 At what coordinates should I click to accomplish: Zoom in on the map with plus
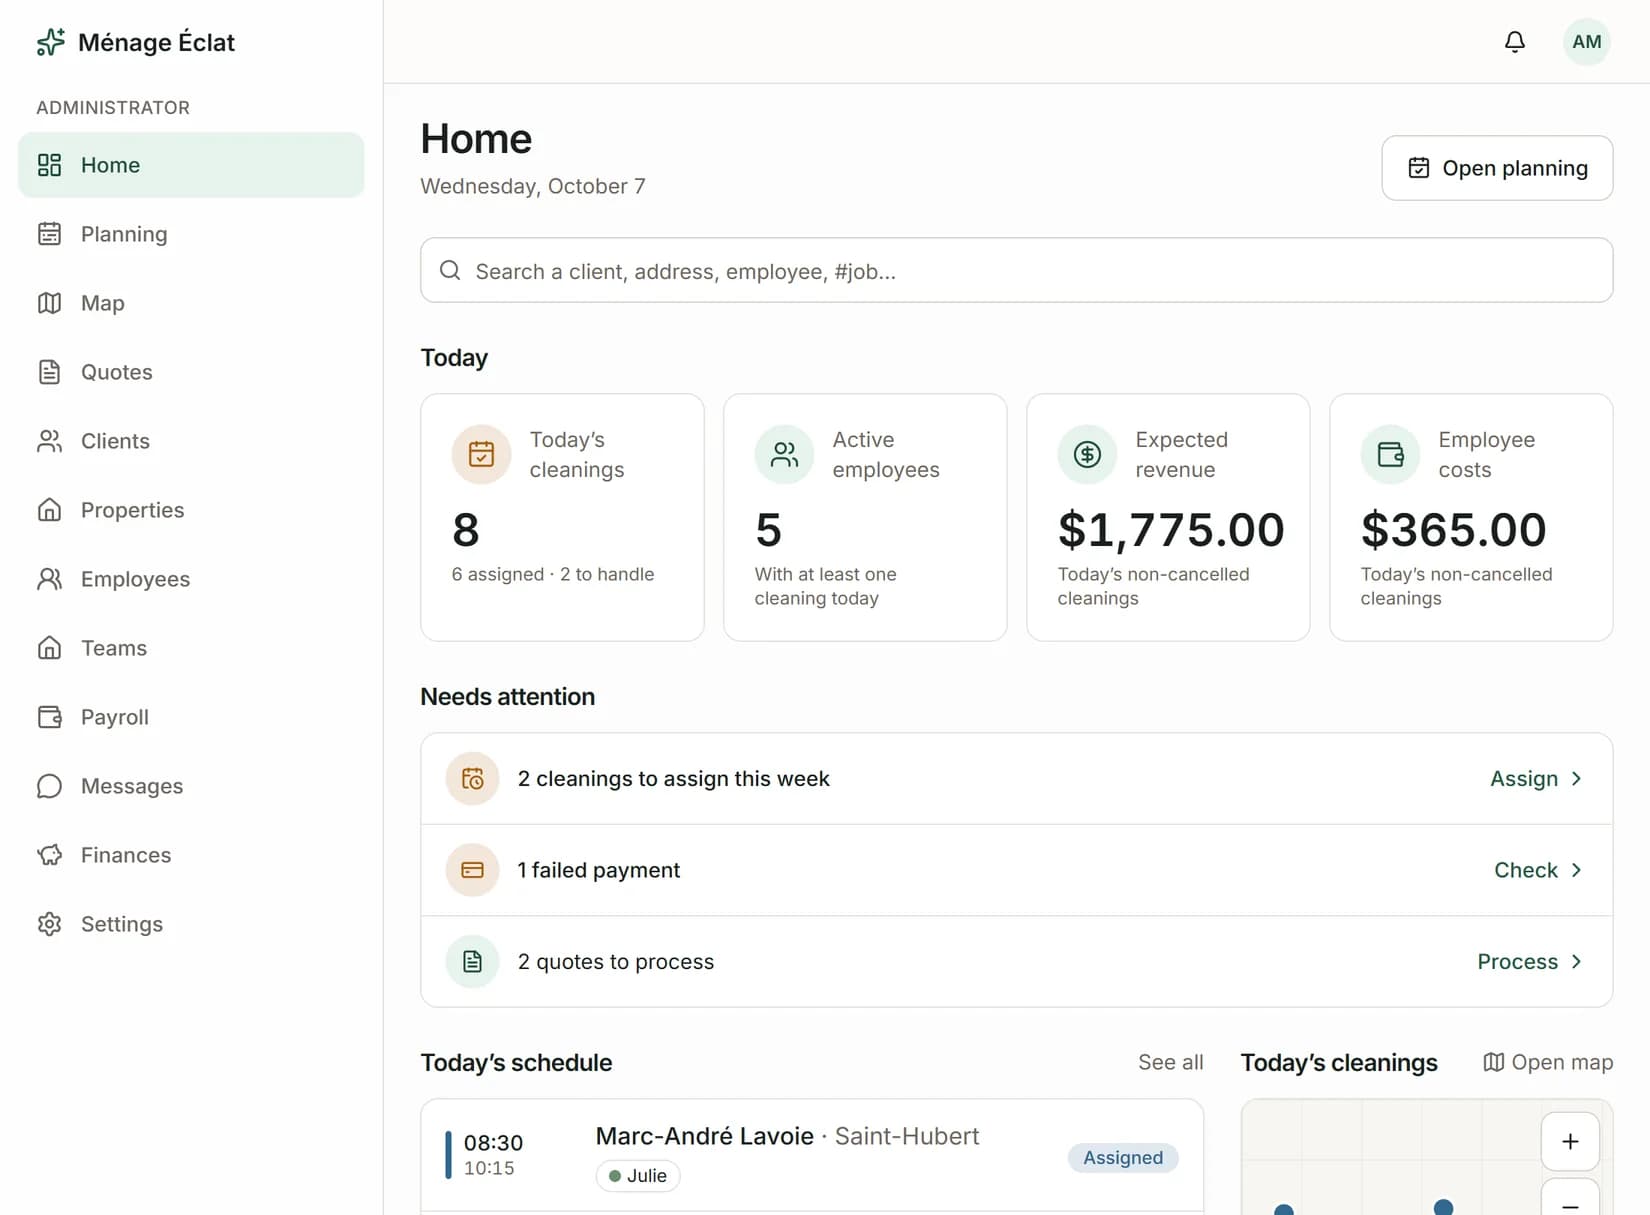tap(1570, 1142)
